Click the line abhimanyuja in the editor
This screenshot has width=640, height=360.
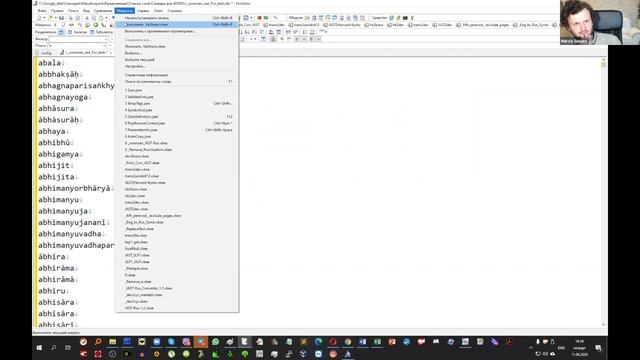(x=63, y=211)
